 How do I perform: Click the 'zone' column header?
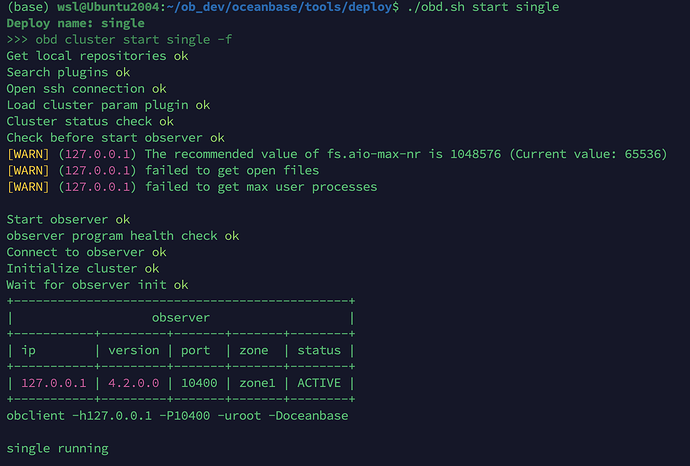click(x=253, y=350)
